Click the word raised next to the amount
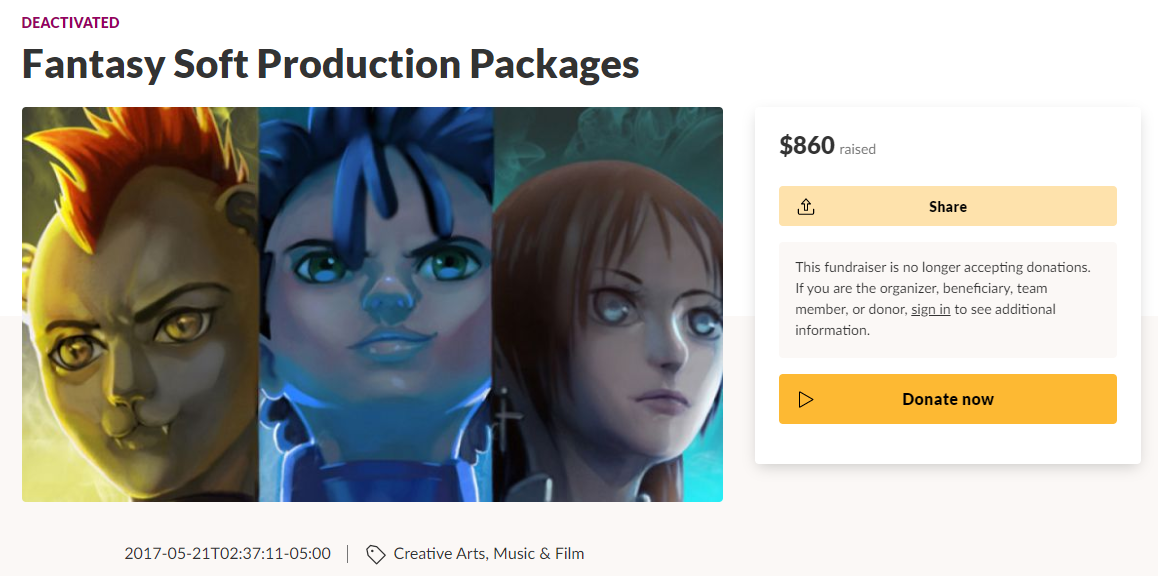 pyautogui.click(x=857, y=149)
